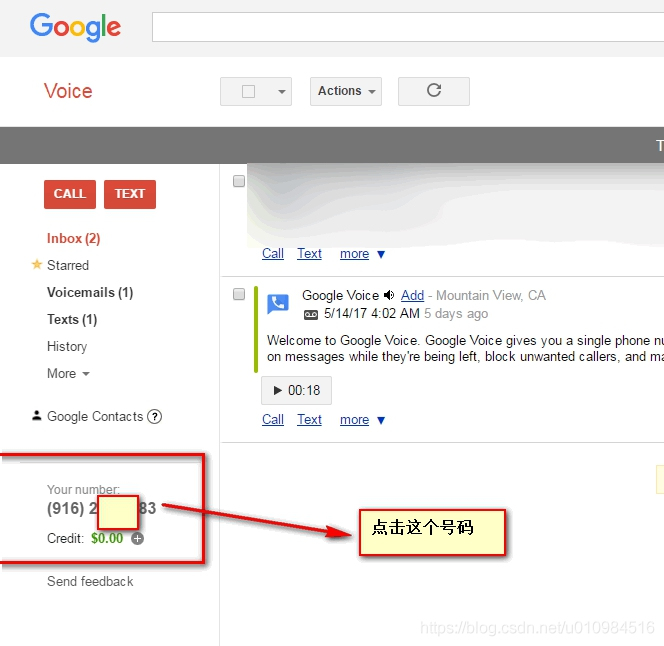The width and height of the screenshot is (664, 646).
Task: Expand more options under the first blurred message
Action: [x=362, y=254]
